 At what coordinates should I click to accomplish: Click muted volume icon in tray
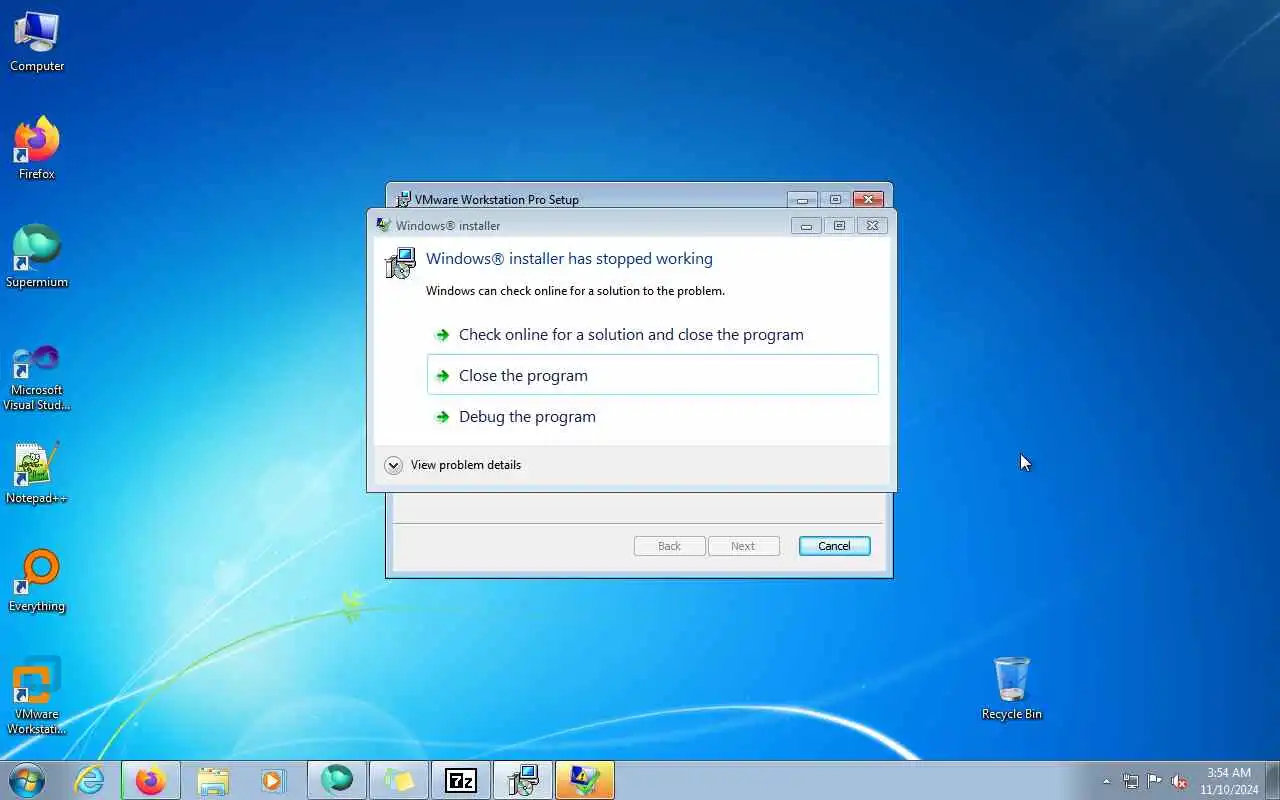tap(1180, 781)
